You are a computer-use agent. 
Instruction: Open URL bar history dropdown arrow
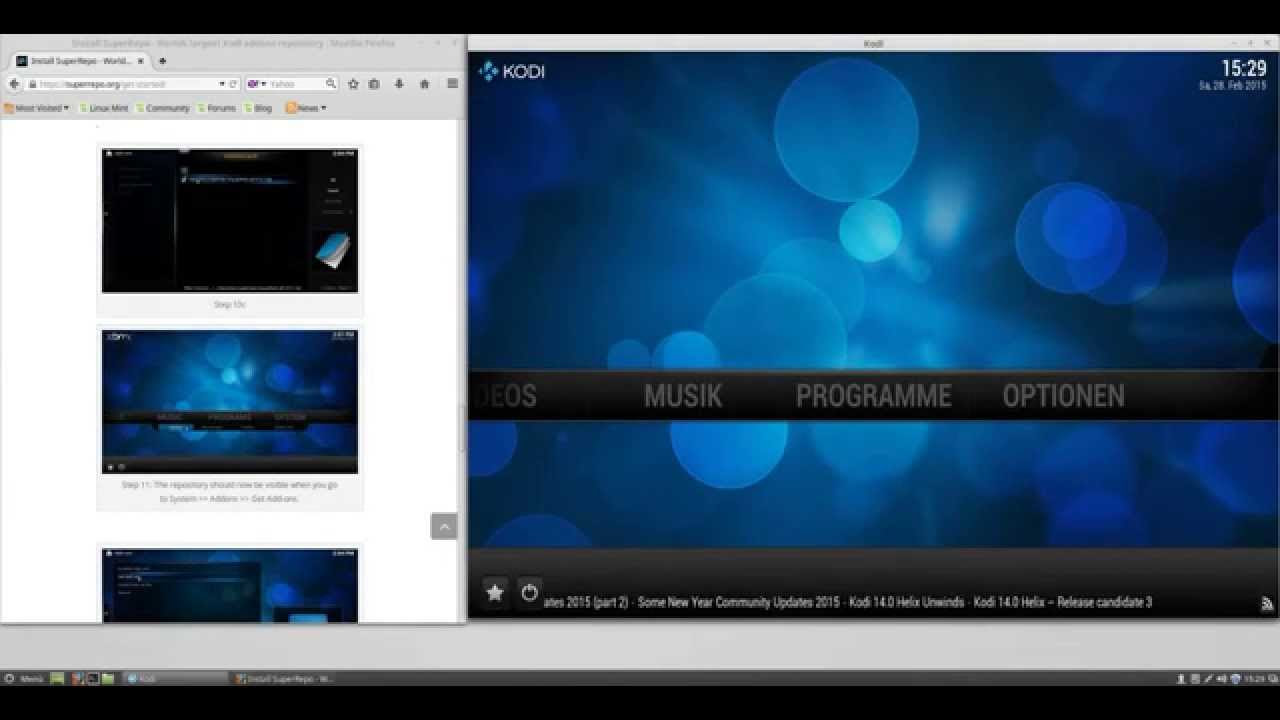(222, 84)
